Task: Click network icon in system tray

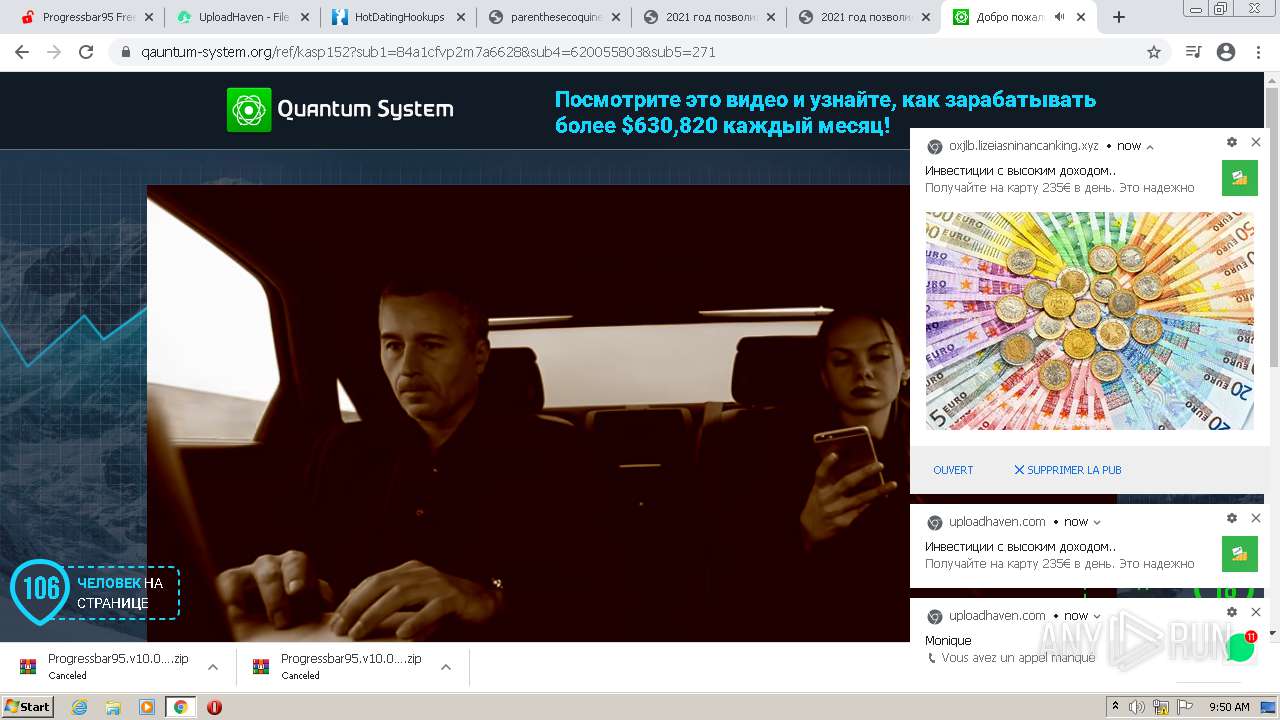Action: 1161,707
